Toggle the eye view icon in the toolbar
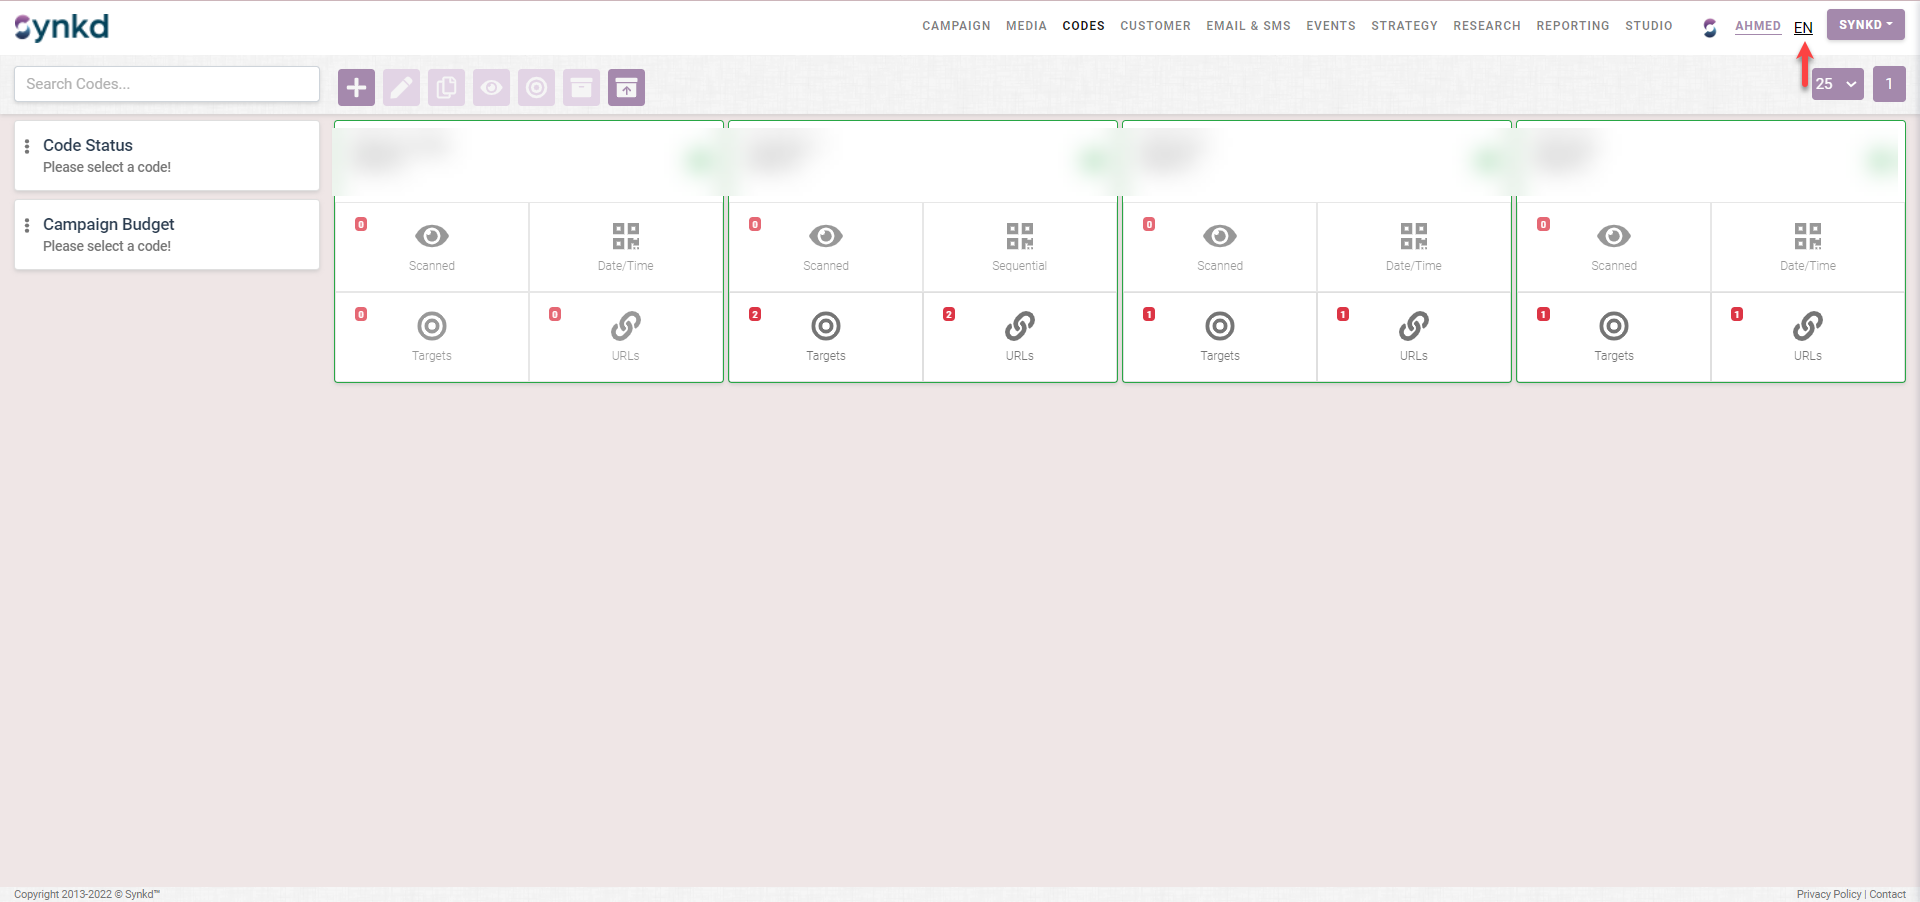This screenshot has height=902, width=1920. coord(491,88)
